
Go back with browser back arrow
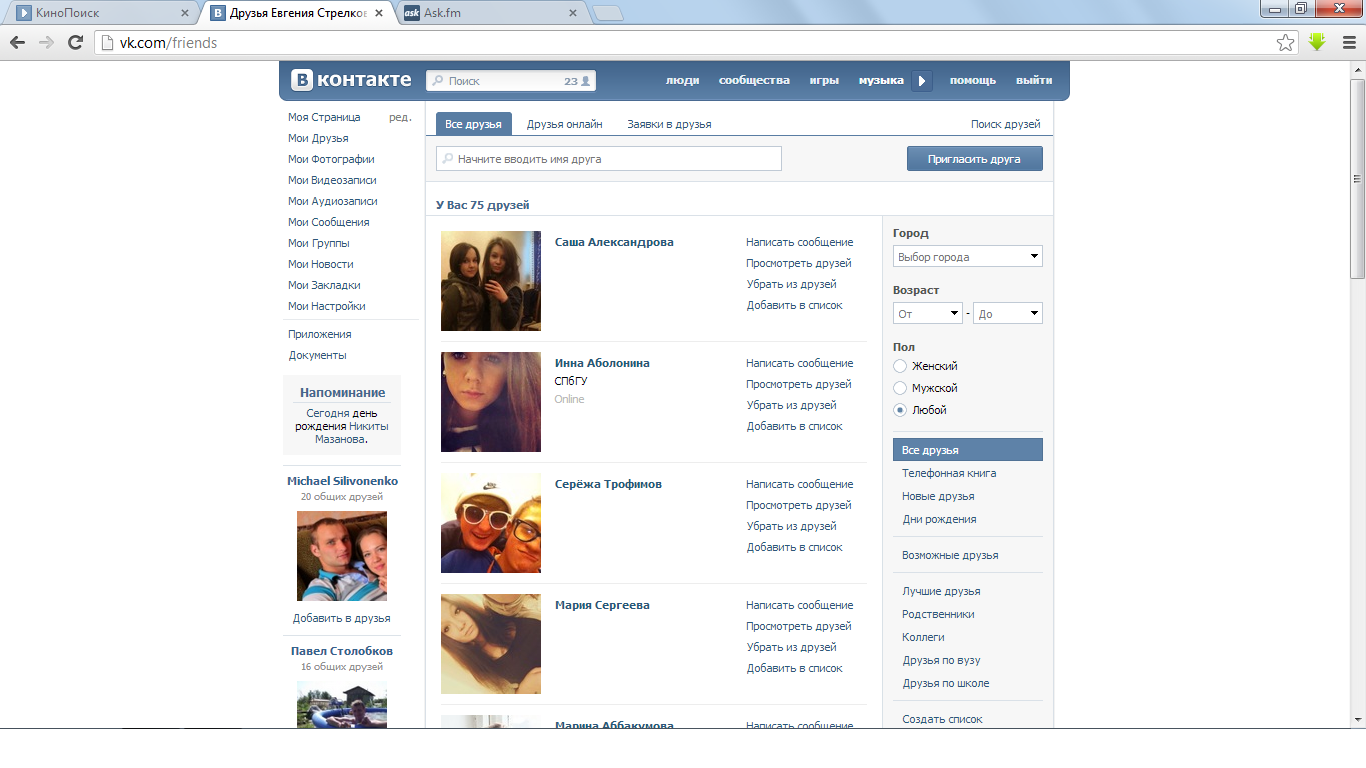pyautogui.click(x=17, y=42)
